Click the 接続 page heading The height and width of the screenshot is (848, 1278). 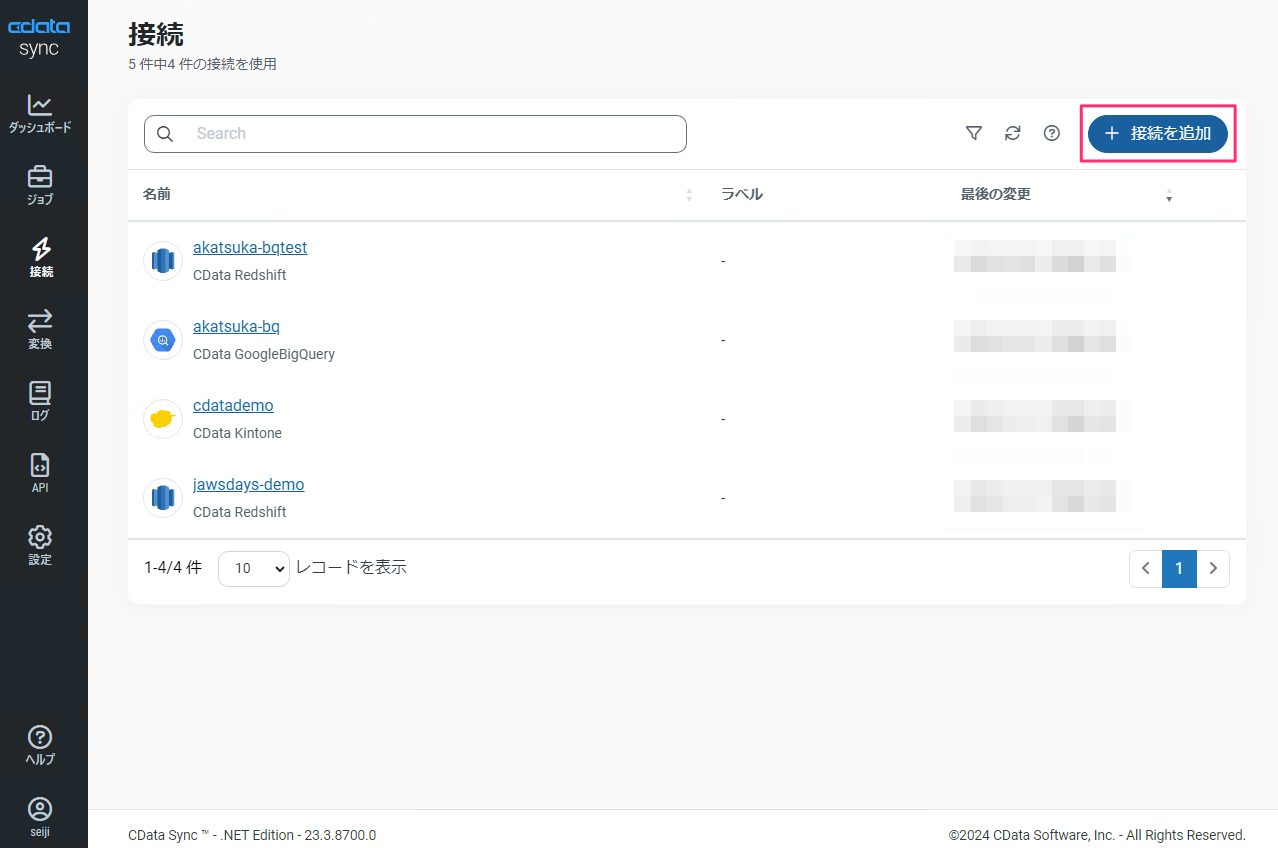click(156, 33)
